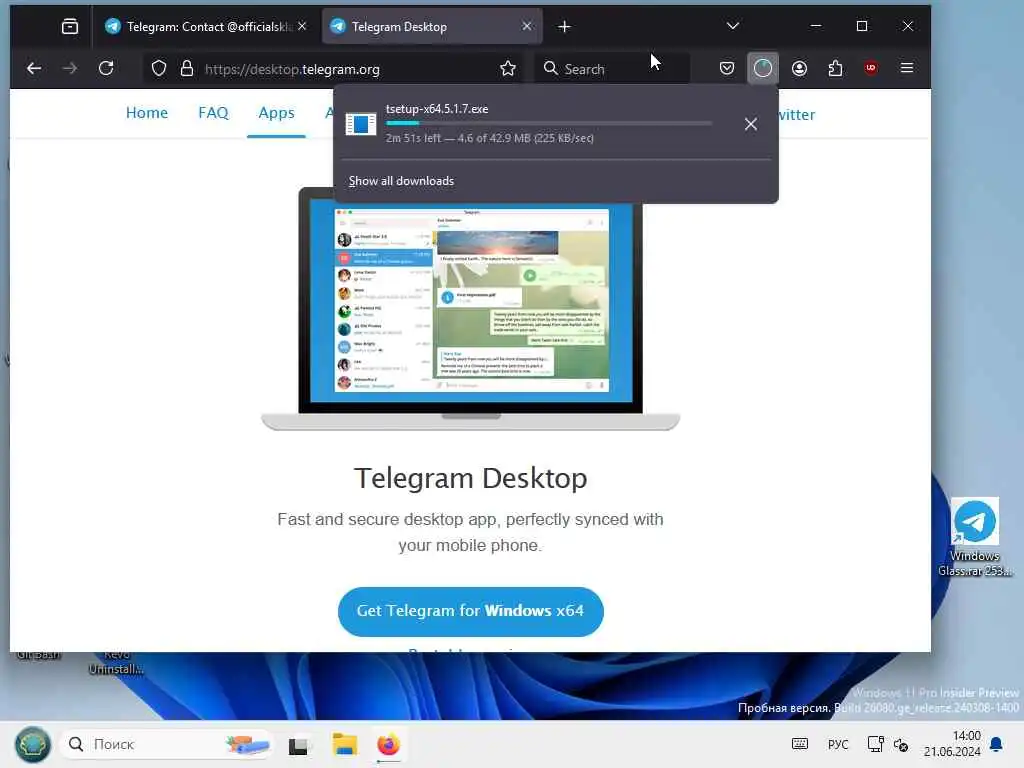The height and width of the screenshot is (768, 1024).
Task: Go back to previous page
Action: click(x=34, y=68)
